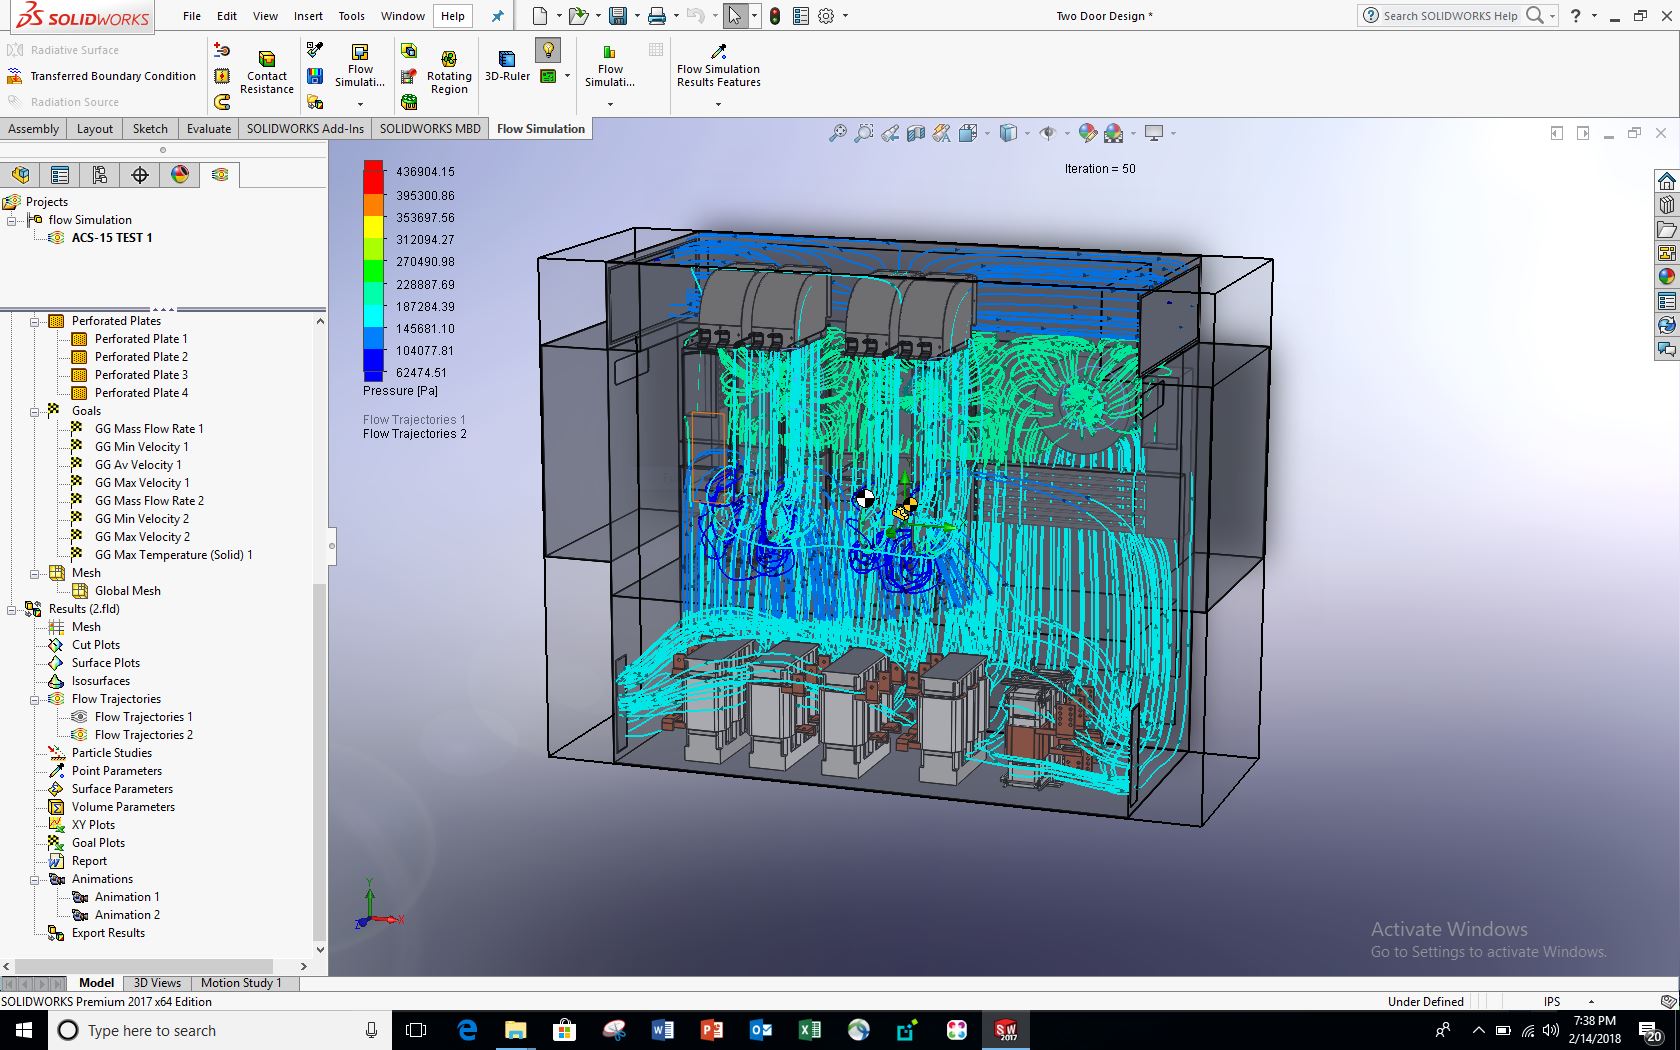Open Cut Plots in results tree
Viewport: 1680px width, 1050px height.
[96, 645]
